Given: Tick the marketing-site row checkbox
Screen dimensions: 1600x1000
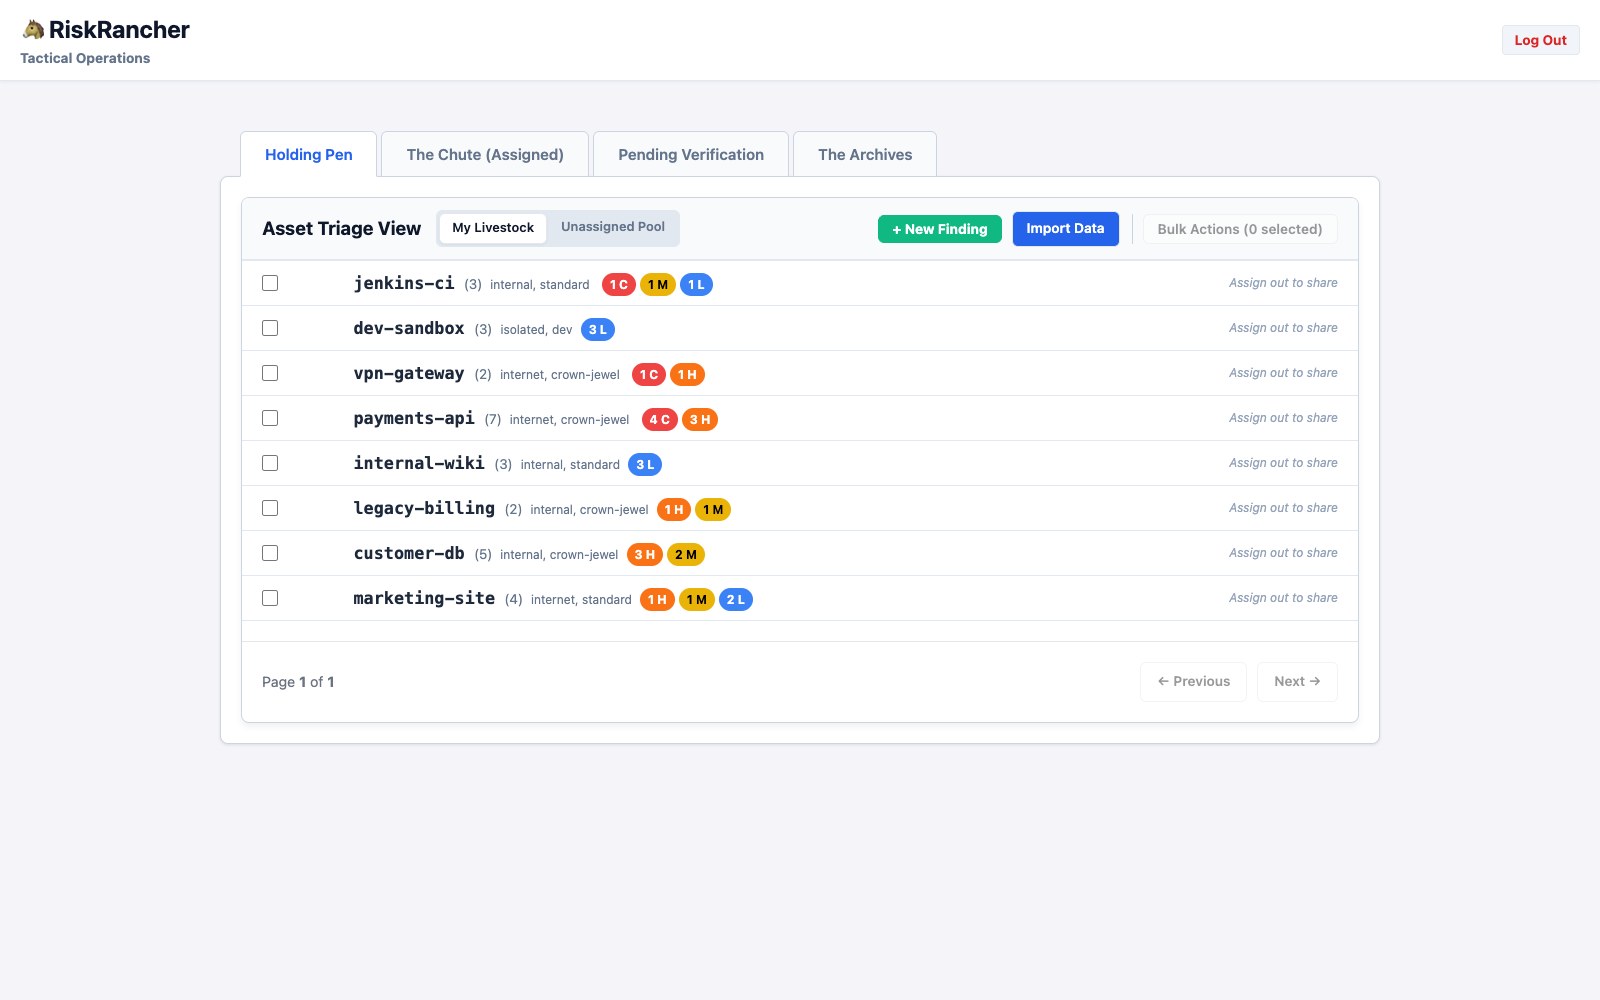Looking at the screenshot, I should pyautogui.click(x=270, y=598).
